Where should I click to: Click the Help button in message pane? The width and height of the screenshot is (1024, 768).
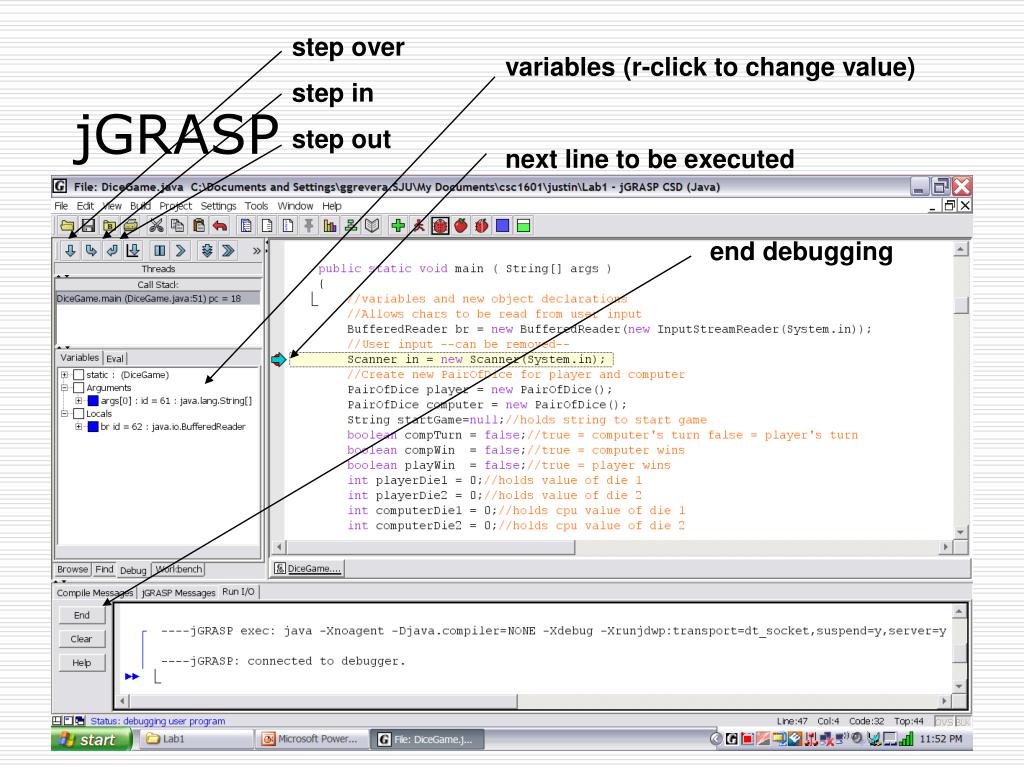coord(82,663)
